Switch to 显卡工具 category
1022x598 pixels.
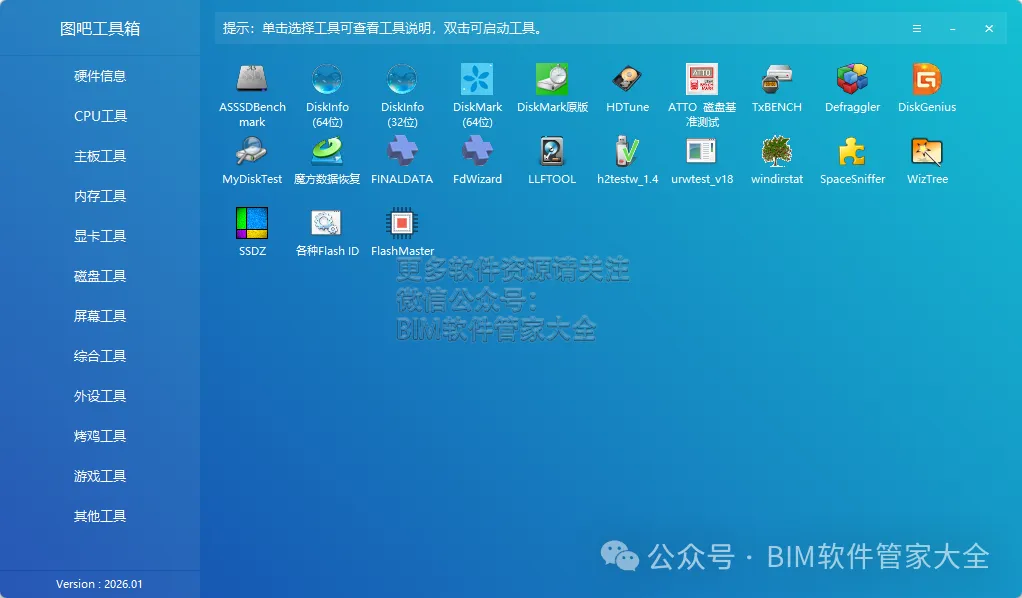click(x=100, y=236)
